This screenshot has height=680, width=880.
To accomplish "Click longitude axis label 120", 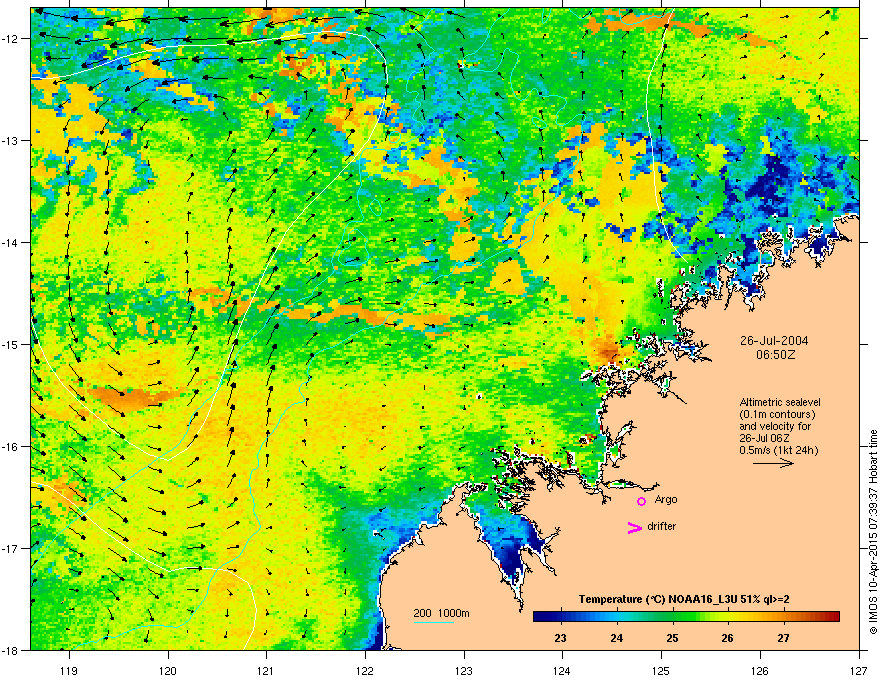I will 168,670.
